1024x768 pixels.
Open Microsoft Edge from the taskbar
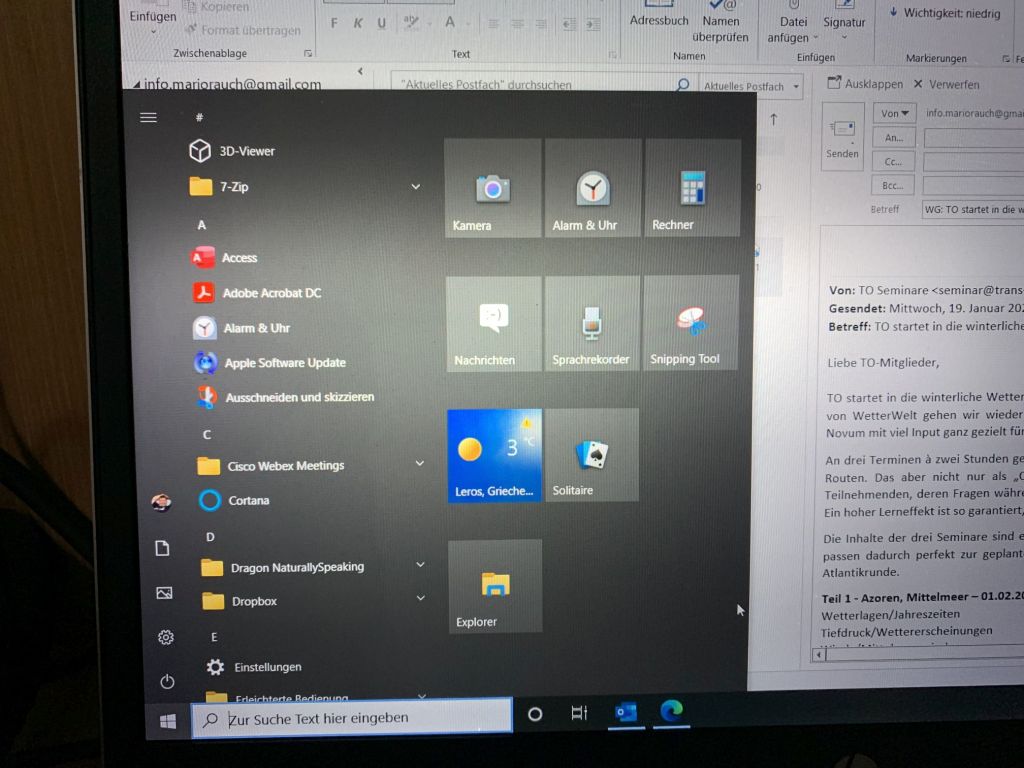click(x=671, y=711)
